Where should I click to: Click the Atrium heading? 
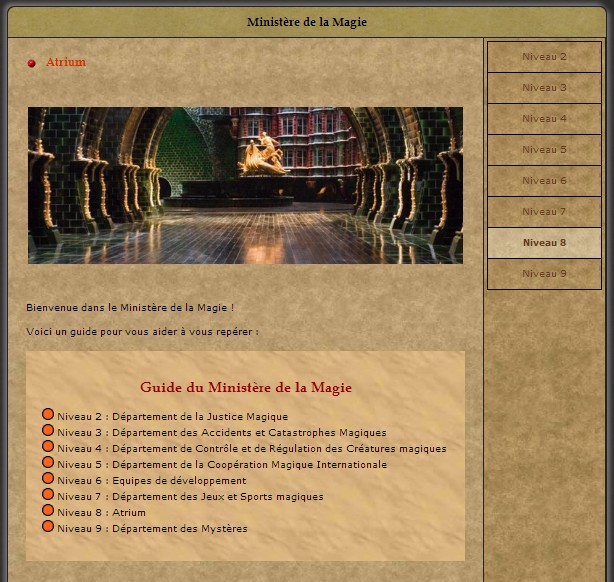[66, 62]
